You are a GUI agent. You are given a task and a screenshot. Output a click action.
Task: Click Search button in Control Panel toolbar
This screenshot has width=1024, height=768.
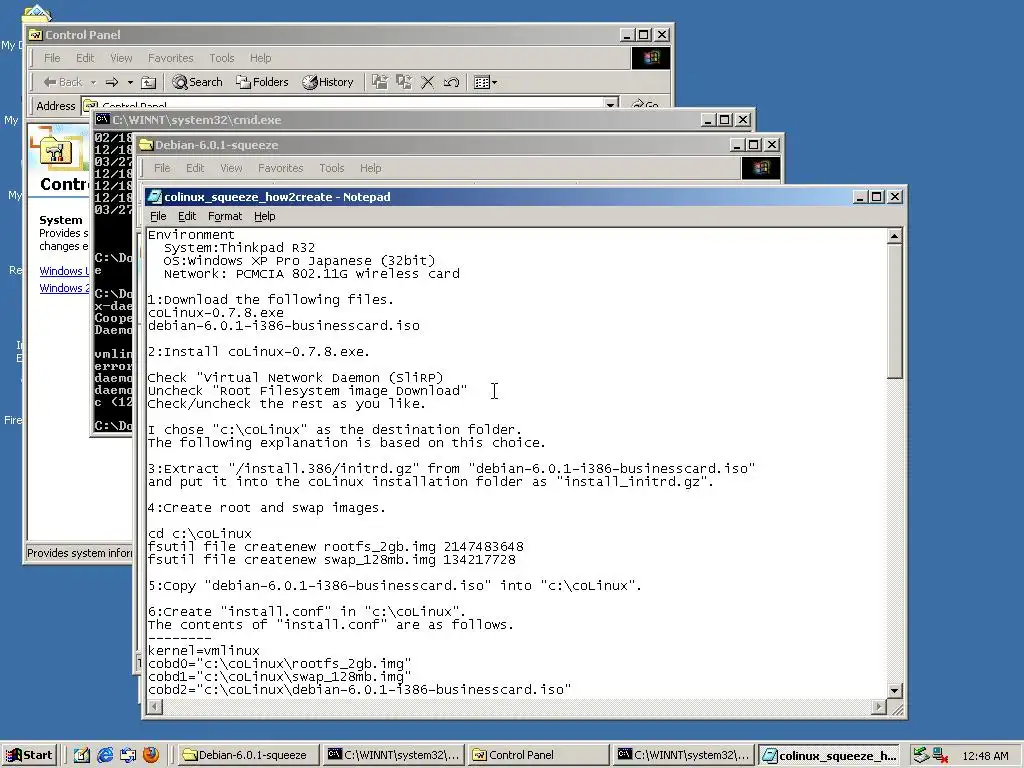point(197,82)
